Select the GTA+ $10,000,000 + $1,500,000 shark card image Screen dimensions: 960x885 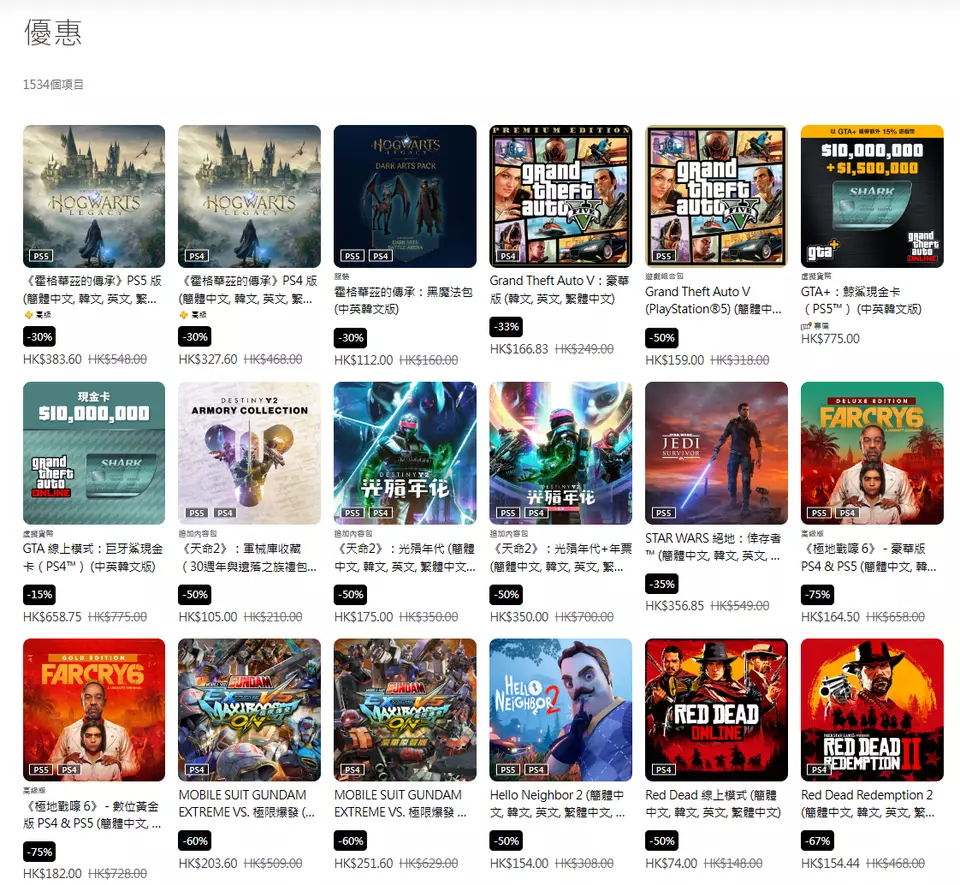tap(872, 196)
